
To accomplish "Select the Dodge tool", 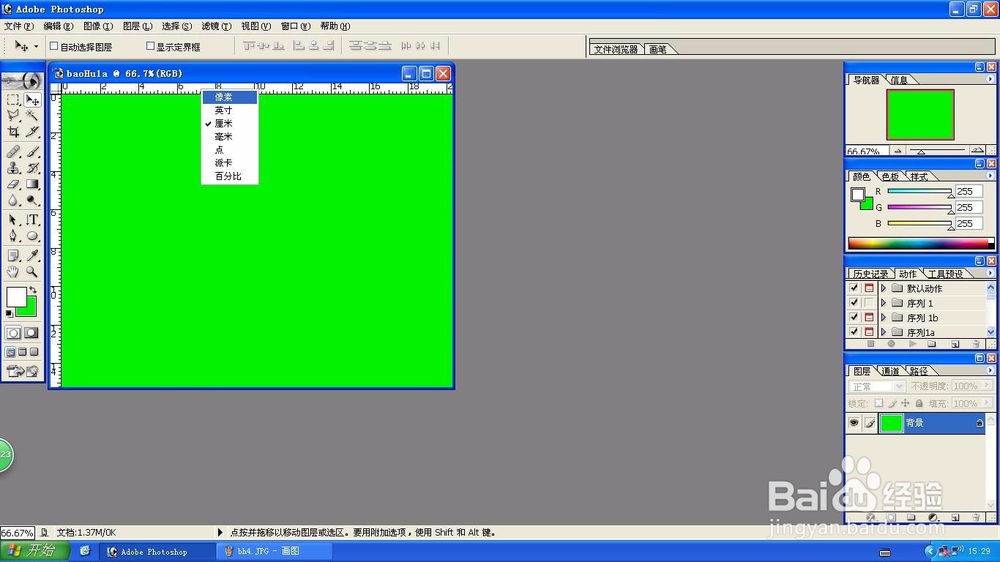I will coord(32,200).
